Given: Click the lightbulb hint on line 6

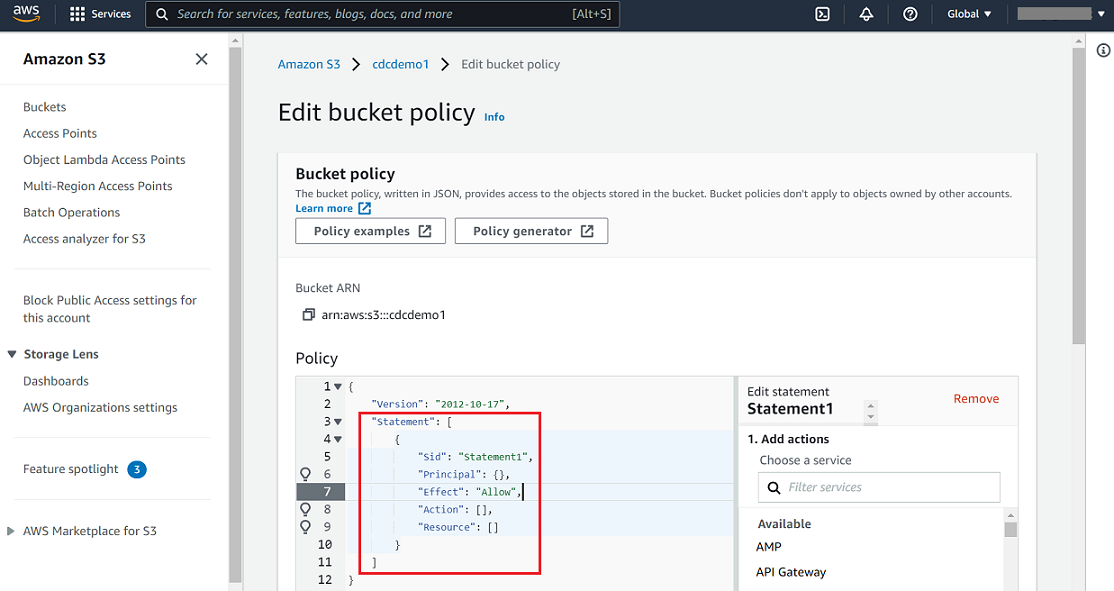Looking at the screenshot, I should click(x=306, y=474).
